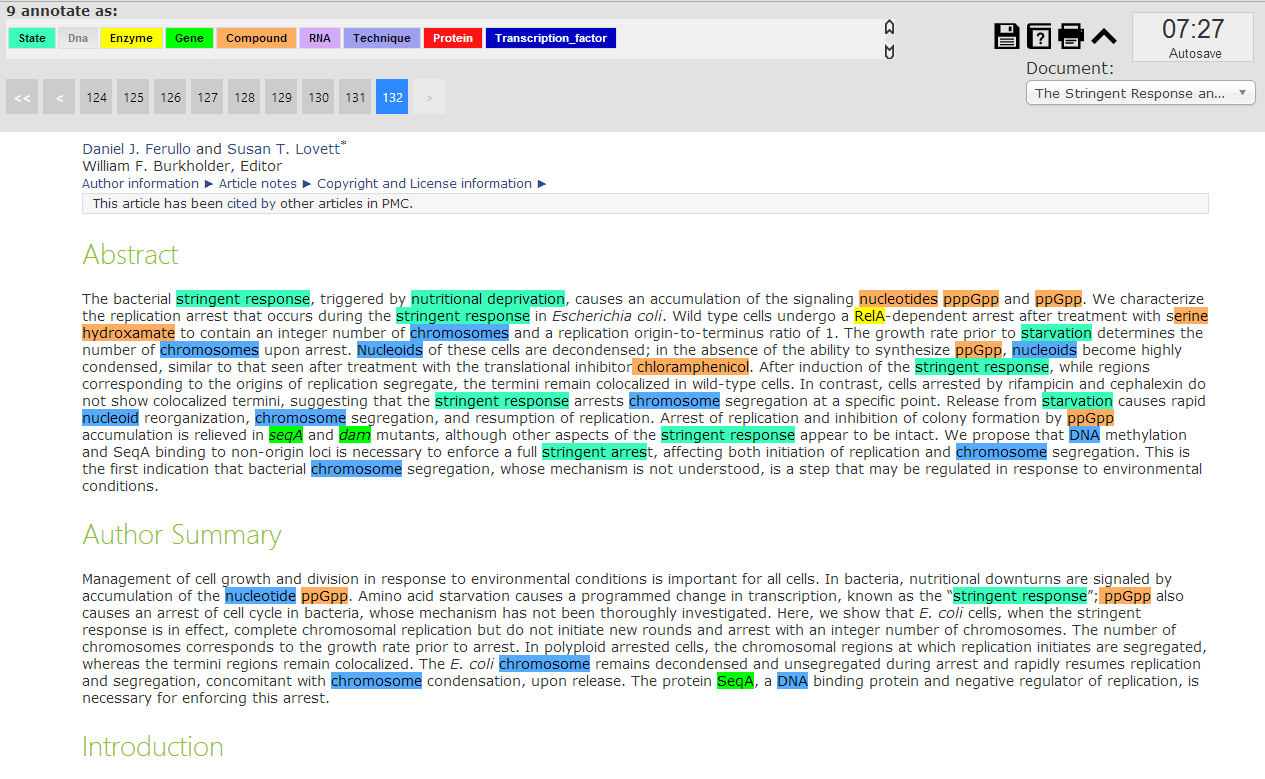Click the printer icon
The image size is (1265, 779).
(1071, 36)
